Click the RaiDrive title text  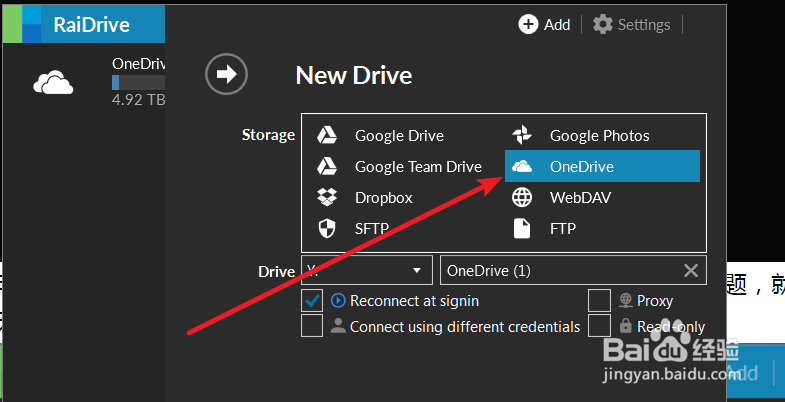[92, 24]
